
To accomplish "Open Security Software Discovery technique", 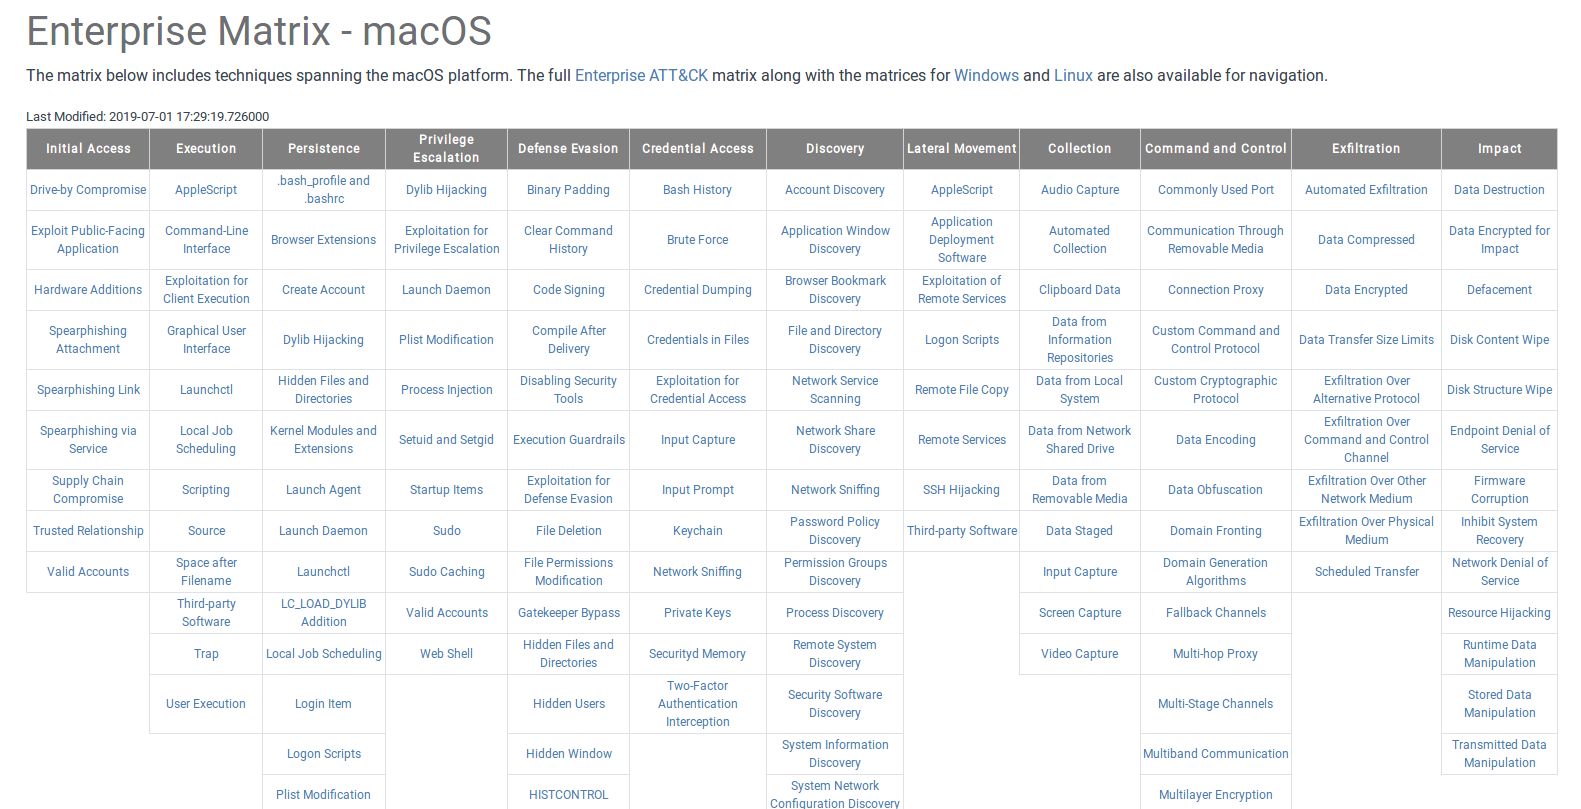I will [835, 703].
